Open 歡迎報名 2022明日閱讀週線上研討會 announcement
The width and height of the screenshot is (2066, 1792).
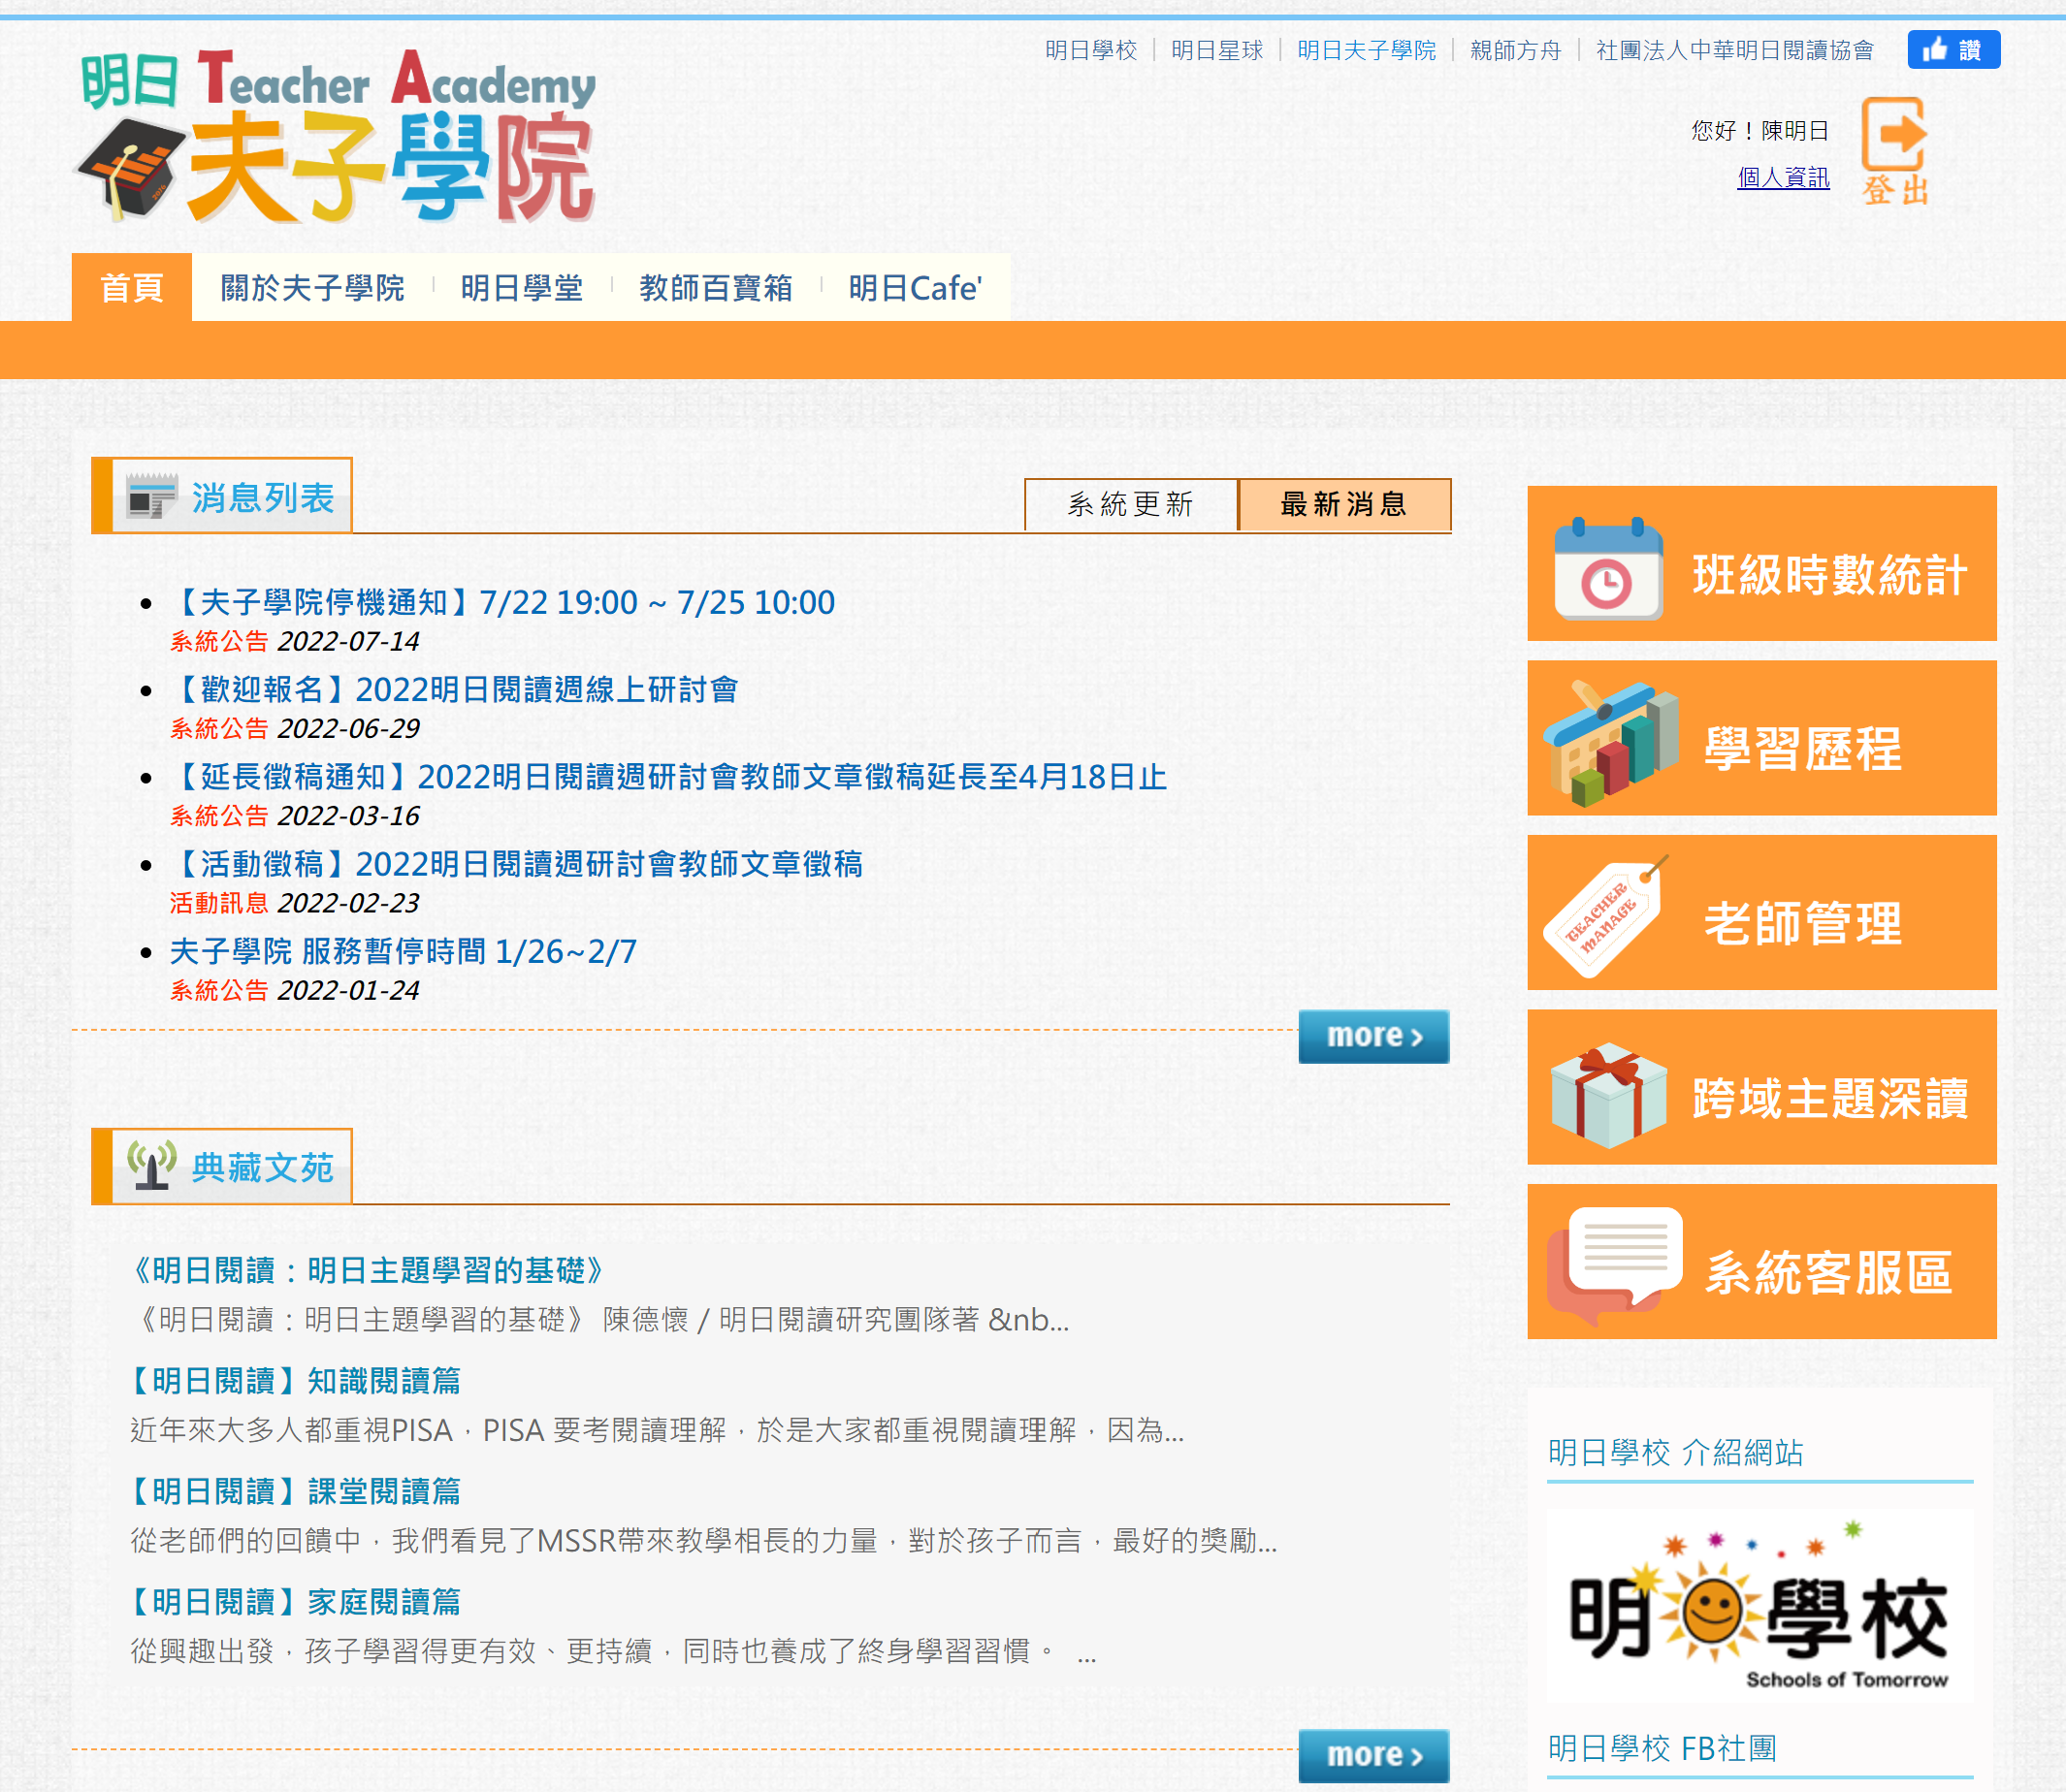click(x=455, y=689)
